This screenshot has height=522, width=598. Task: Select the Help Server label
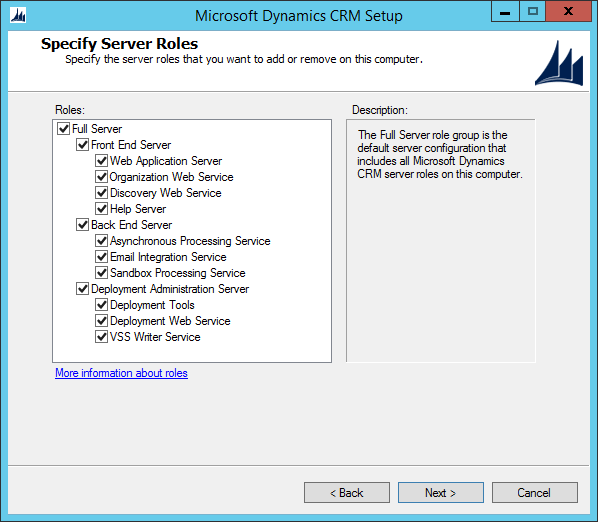pyautogui.click(x=138, y=209)
